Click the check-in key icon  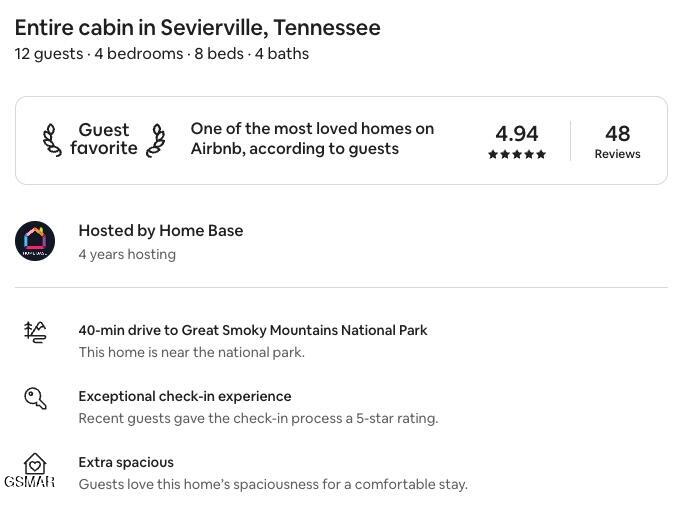(36, 398)
